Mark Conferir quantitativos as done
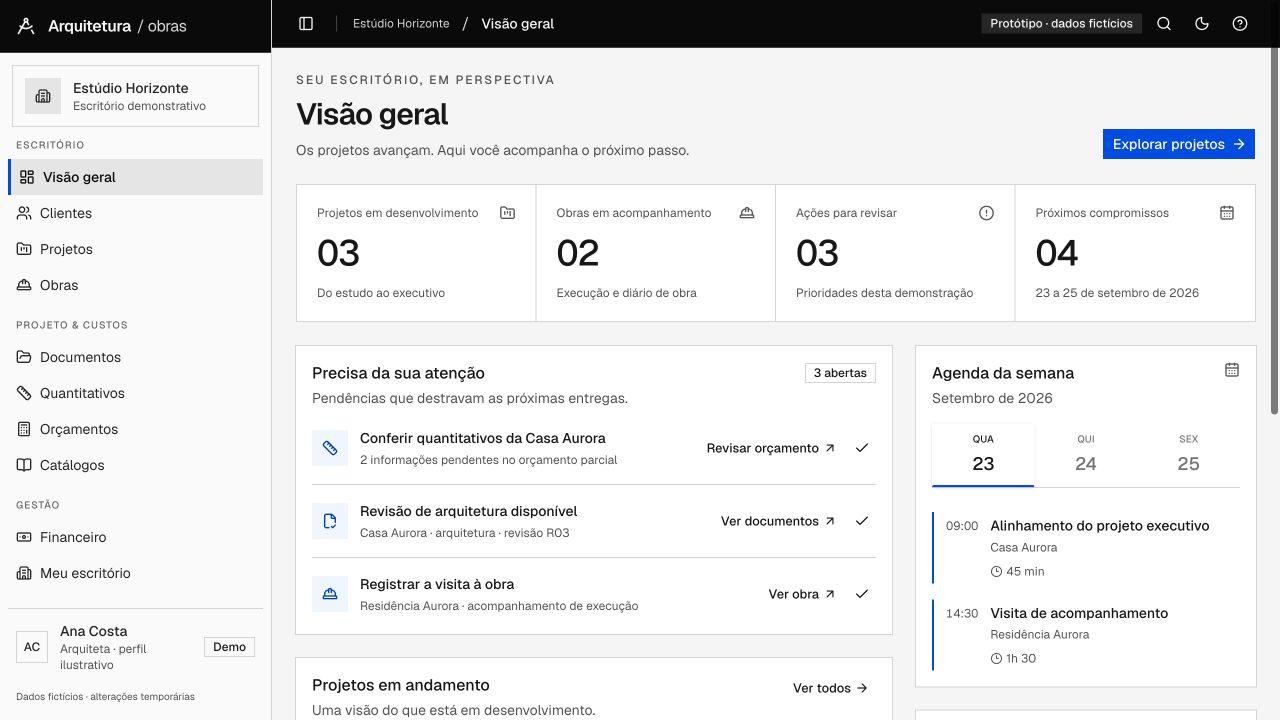The width and height of the screenshot is (1280, 720). pyautogui.click(x=862, y=448)
